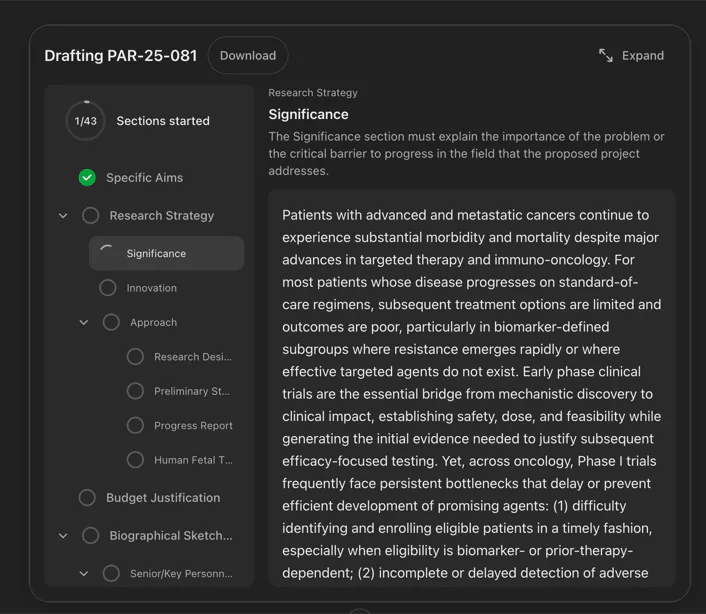Open the Budget Justification section
This screenshot has height=614, width=706.
pos(163,498)
